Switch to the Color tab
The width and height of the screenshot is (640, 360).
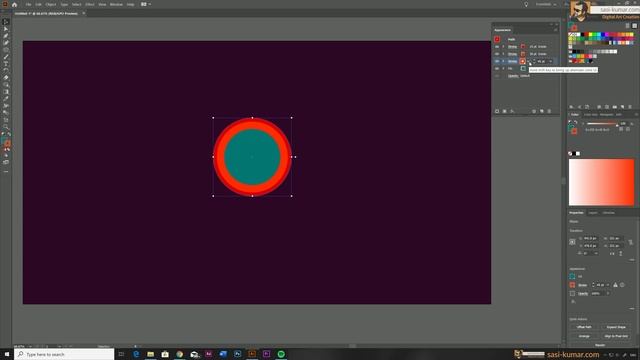click(575, 115)
